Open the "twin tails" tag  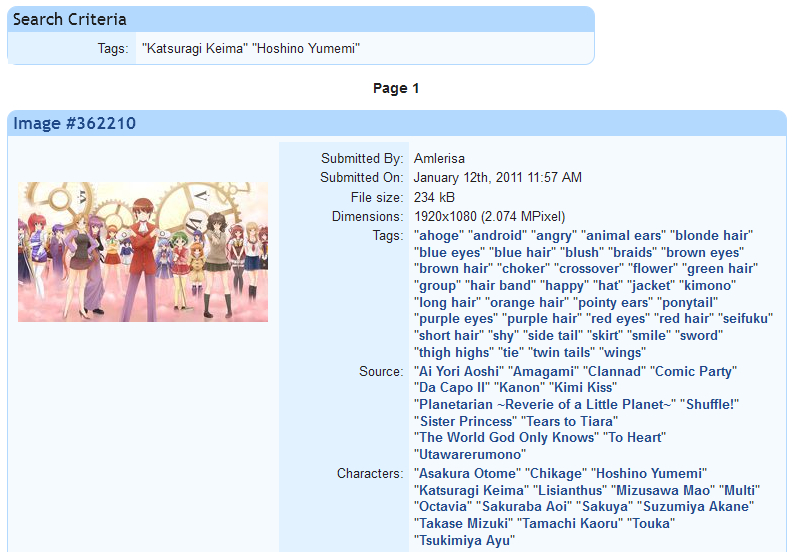561,352
